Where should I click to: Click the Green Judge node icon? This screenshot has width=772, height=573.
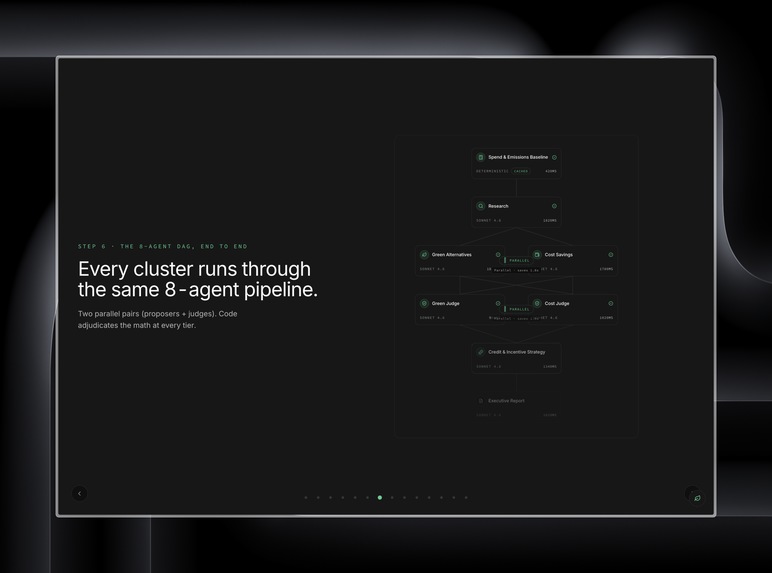coord(424,303)
